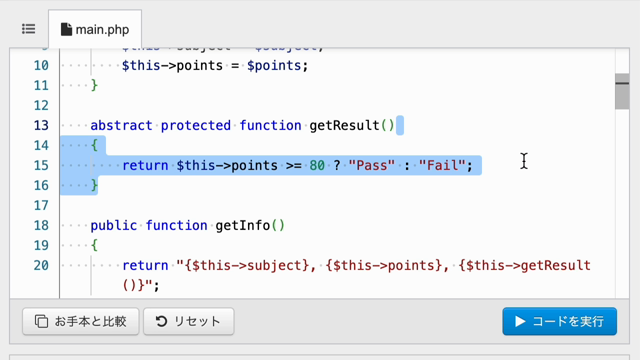Click the play triangle icon on run button
The width and height of the screenshot is (640, 360).
pyautogui.click(x=520, y=322)
